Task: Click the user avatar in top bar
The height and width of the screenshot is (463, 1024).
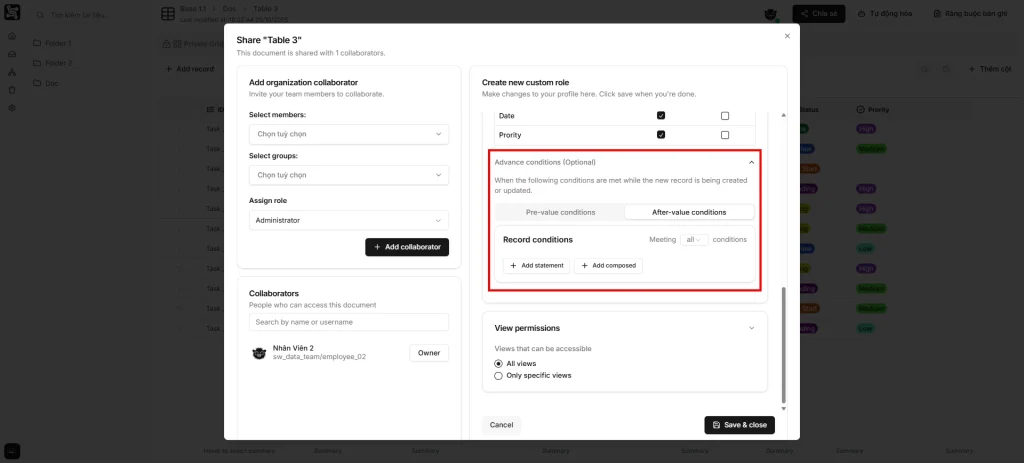Action: 770,14
